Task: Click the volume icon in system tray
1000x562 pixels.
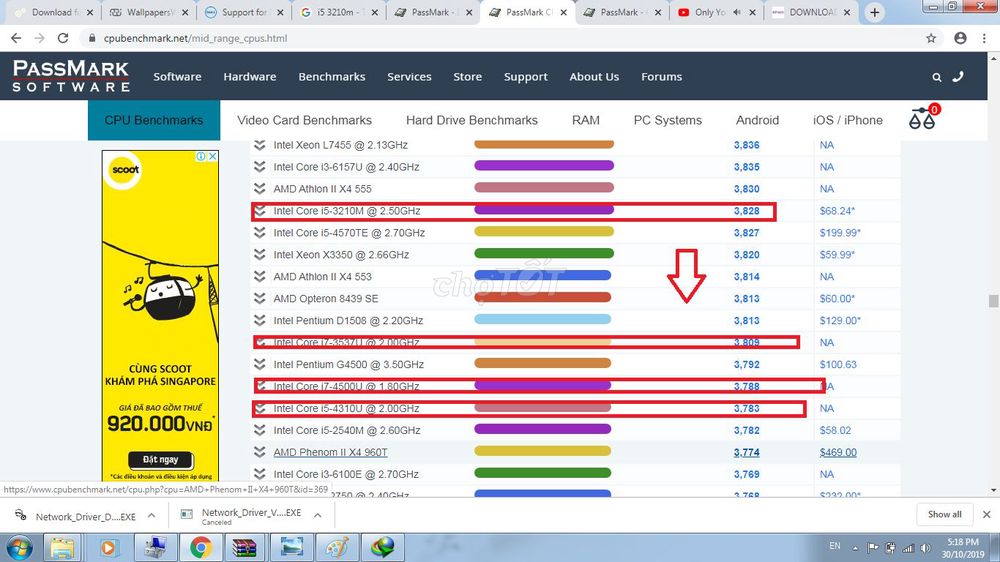Action: click(925, 548)
